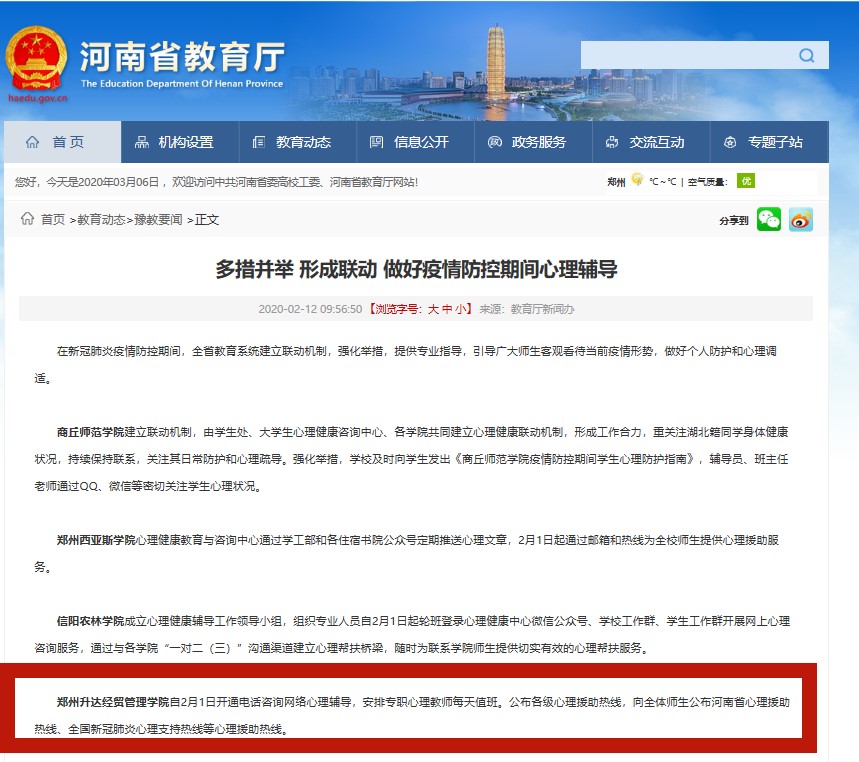859x762 pixels.
Task: Click the green air quality badge
Action: coord(745,181)
